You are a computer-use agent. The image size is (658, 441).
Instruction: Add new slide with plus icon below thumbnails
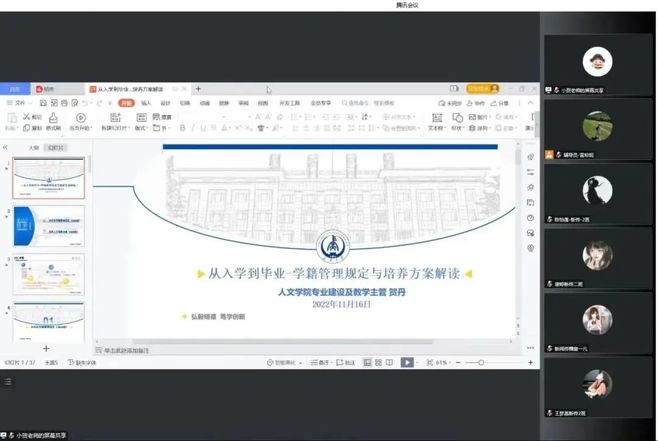pos(46,347)
